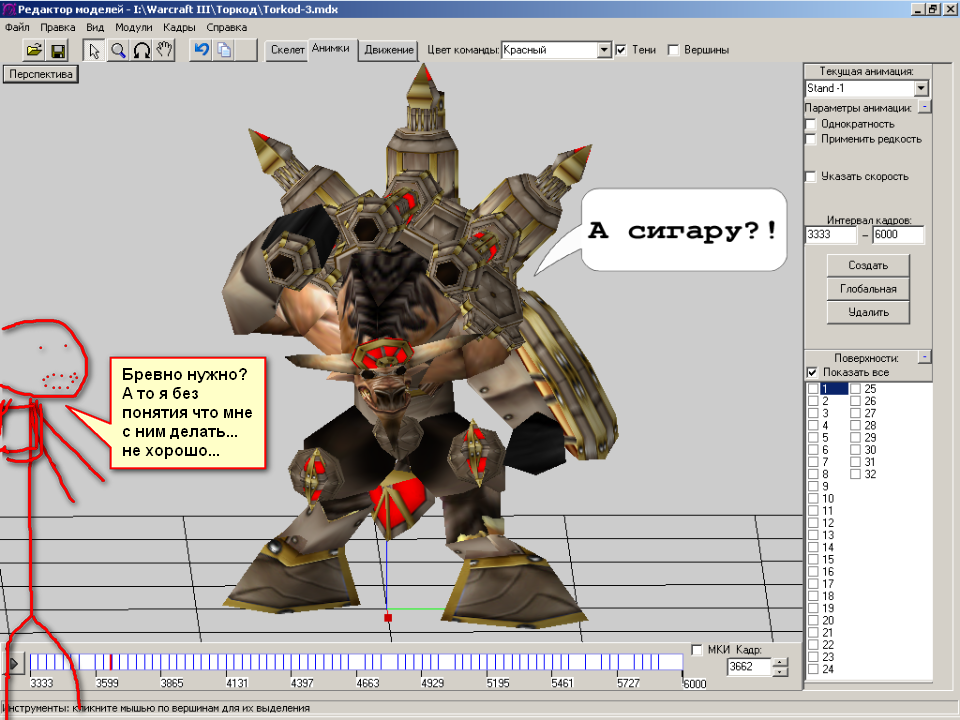Select surface 10 checkbox
Screen dimensions: 960x720
[x=813, y=498]
